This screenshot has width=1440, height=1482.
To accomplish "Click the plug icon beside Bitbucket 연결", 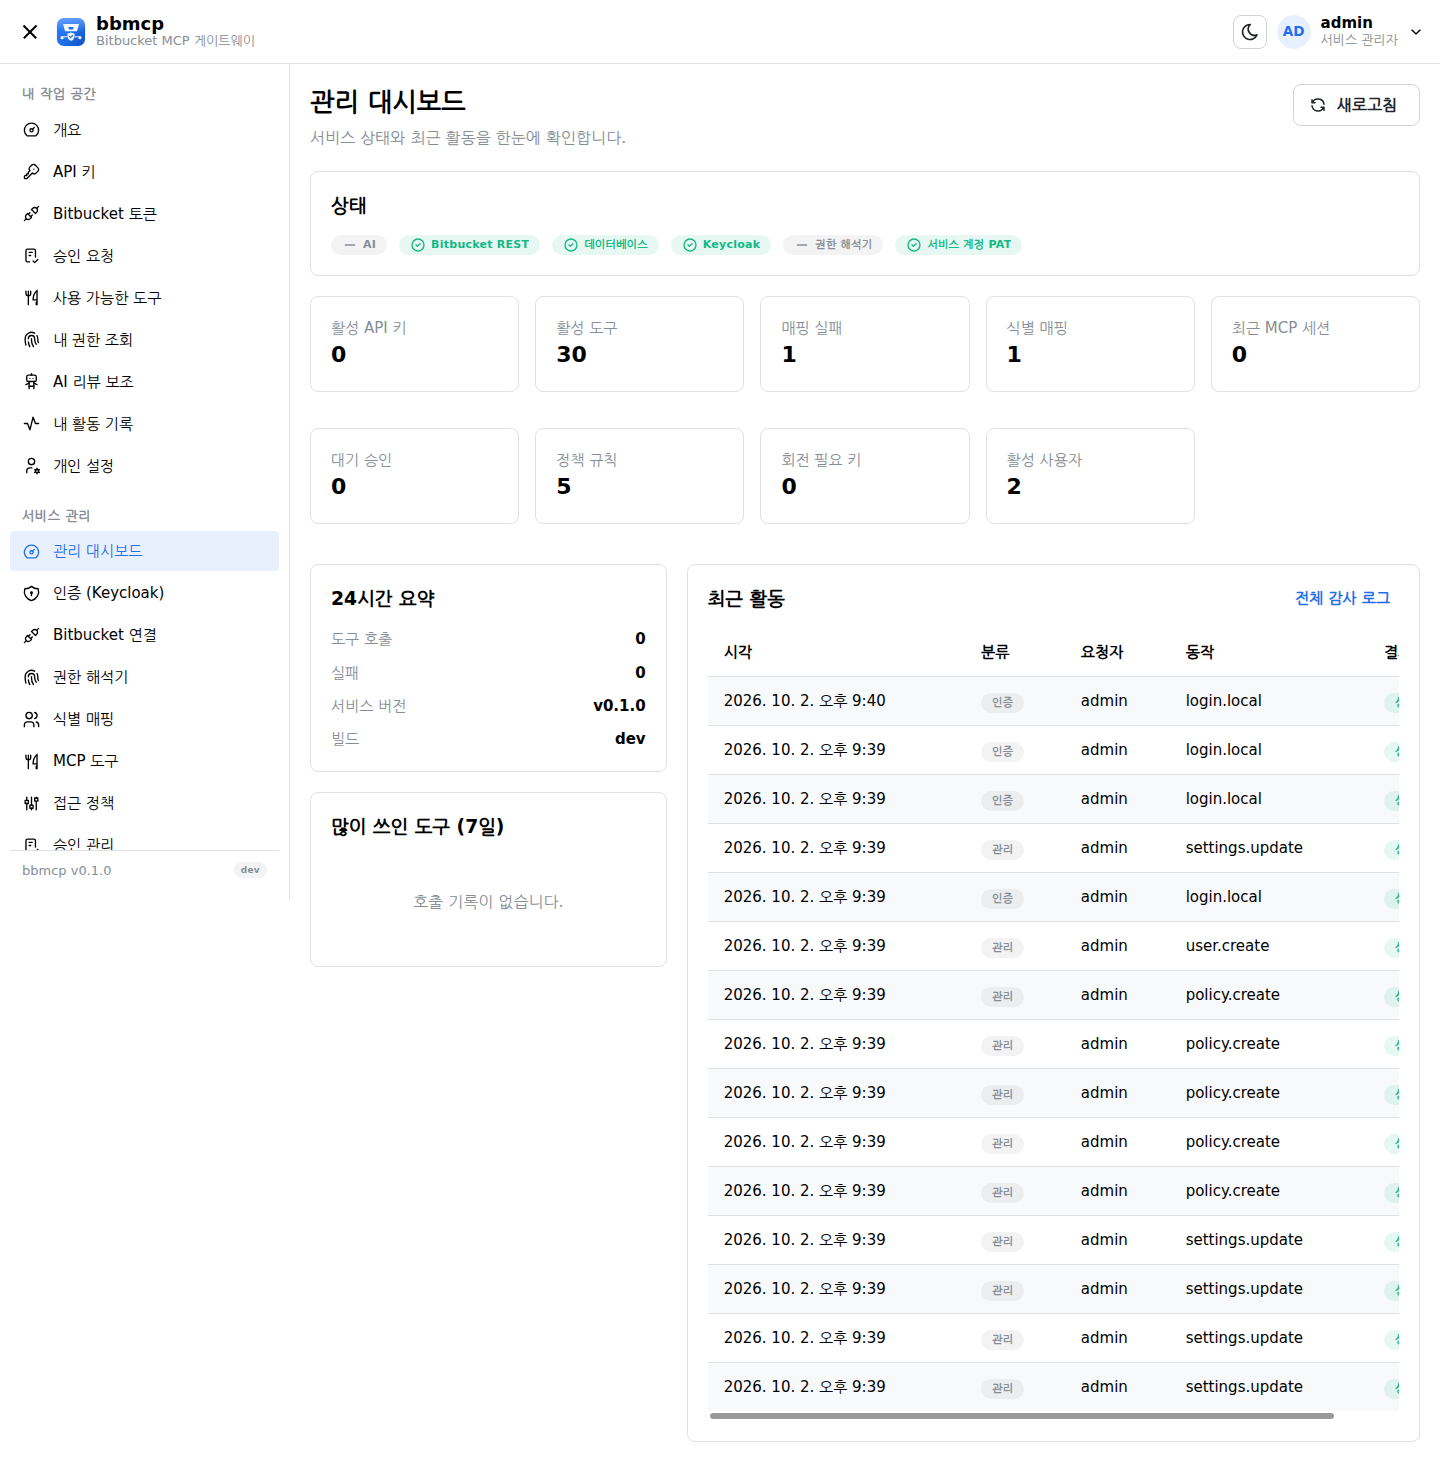I will (32, 635).
